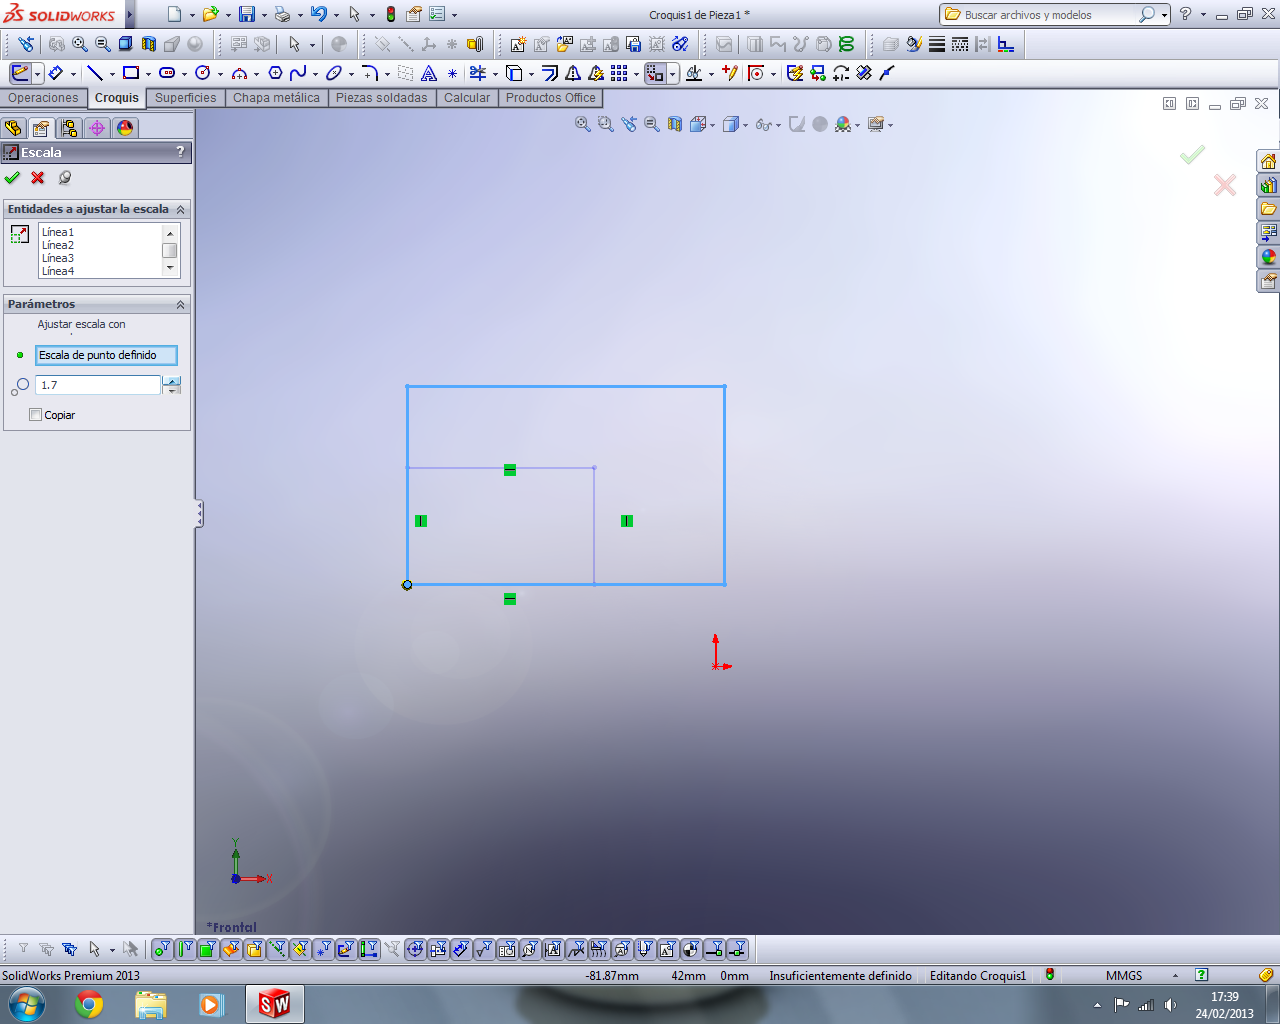Switch to the Piezas soldadas tab
The width and height of the screenshot is (1280, 1024).
click(x=381, y=98)
